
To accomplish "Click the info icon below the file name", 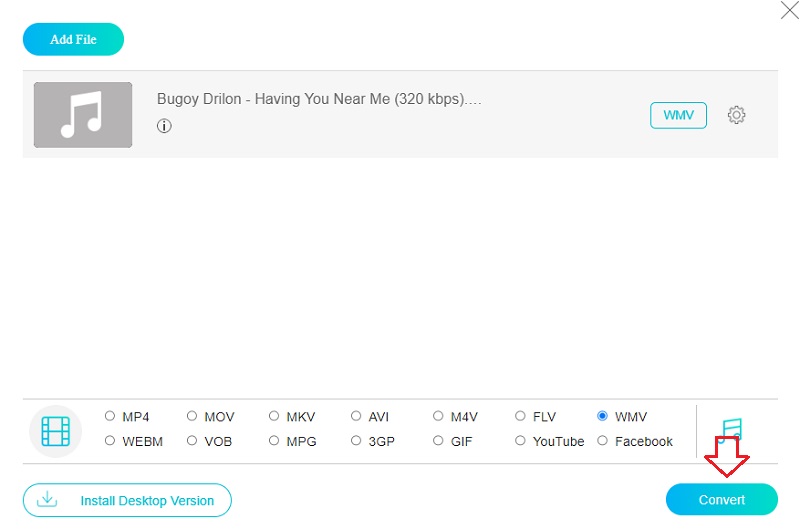I will point(164,126).
